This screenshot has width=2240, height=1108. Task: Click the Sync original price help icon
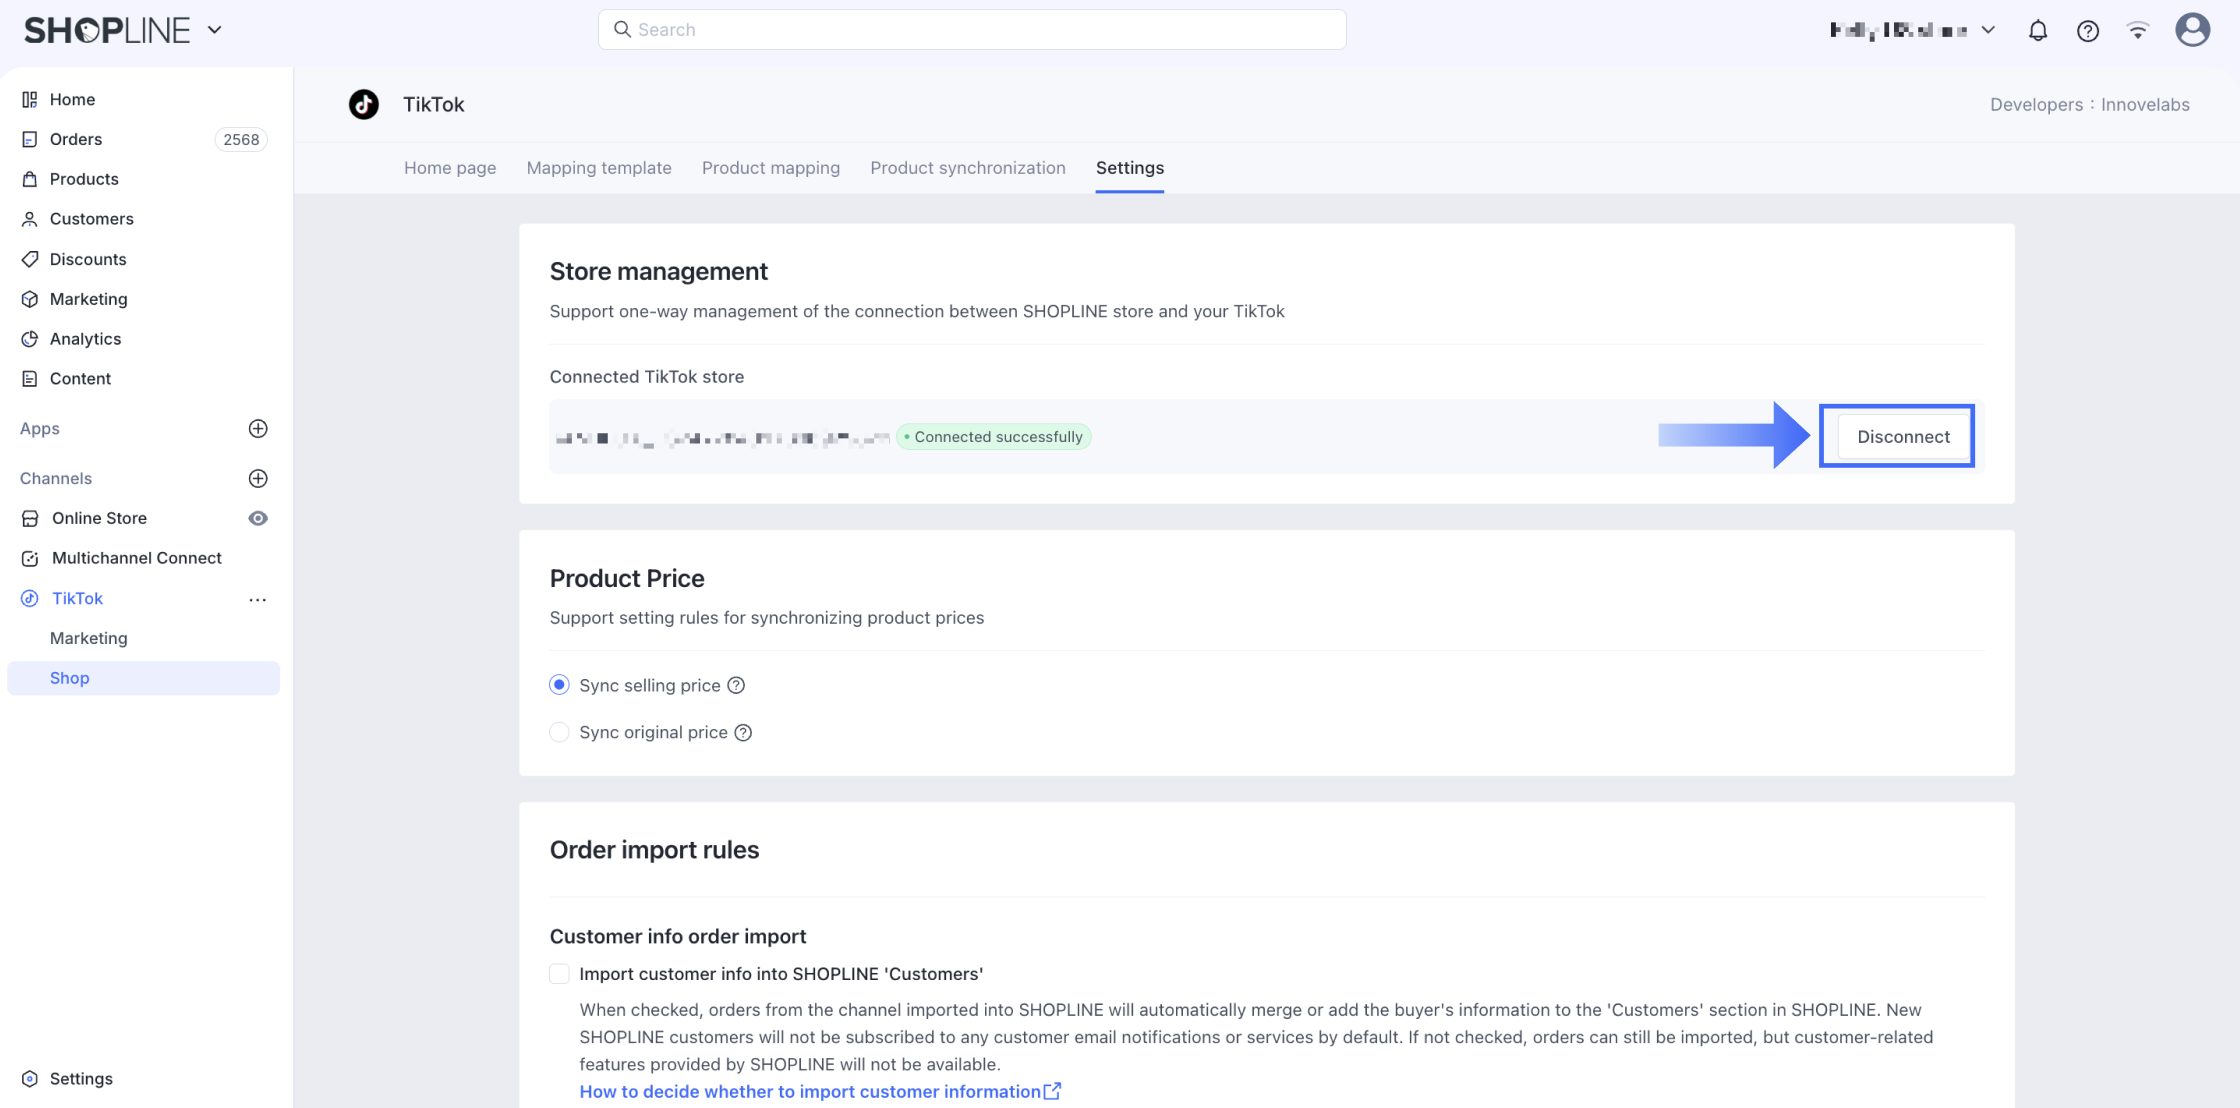point(743,732)
